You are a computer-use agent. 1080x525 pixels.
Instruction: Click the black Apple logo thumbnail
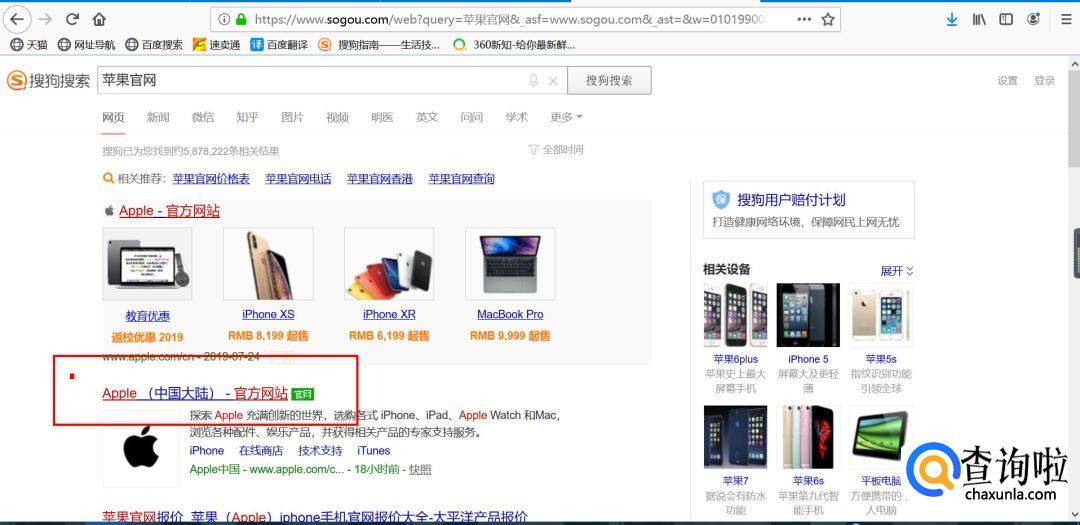[141, 449]
